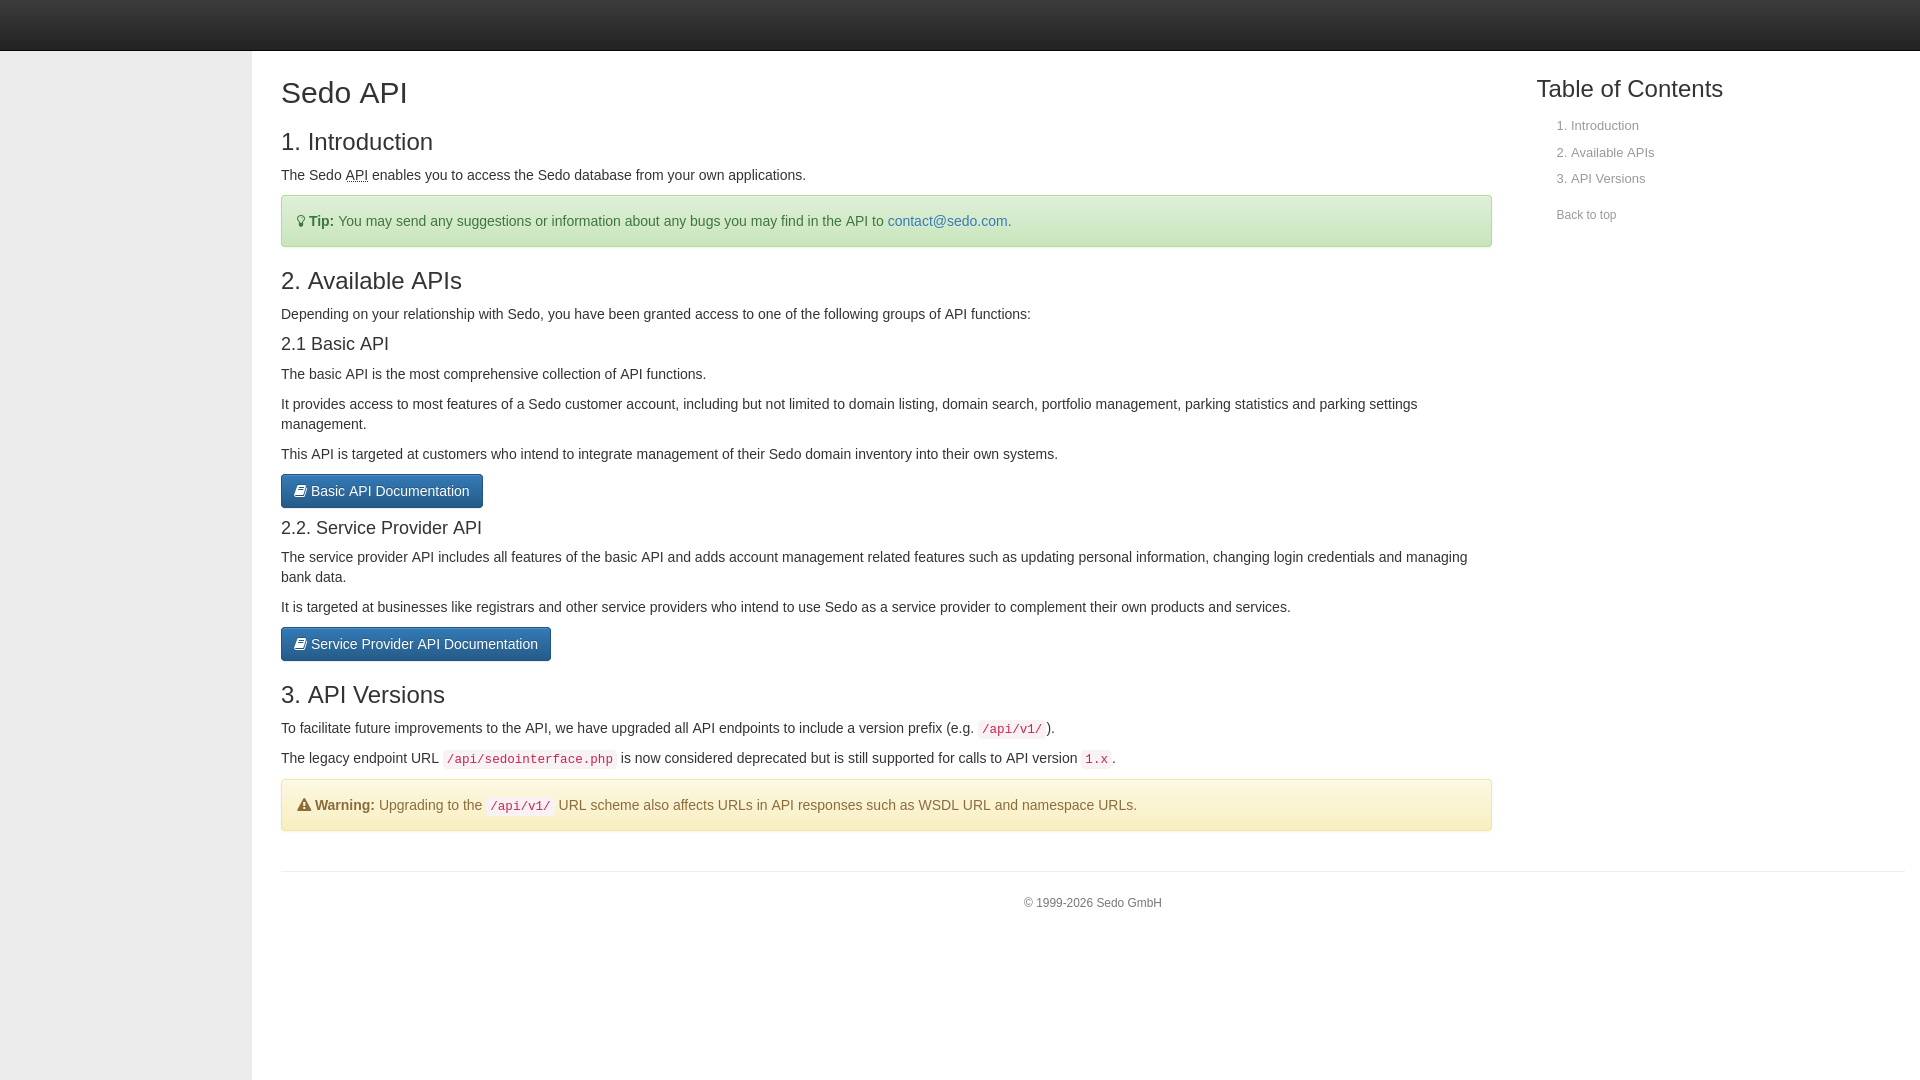Click the 2. Available APIs section heading
1920x1080 pixels.
pyautogui.click(x=371, y=281)
